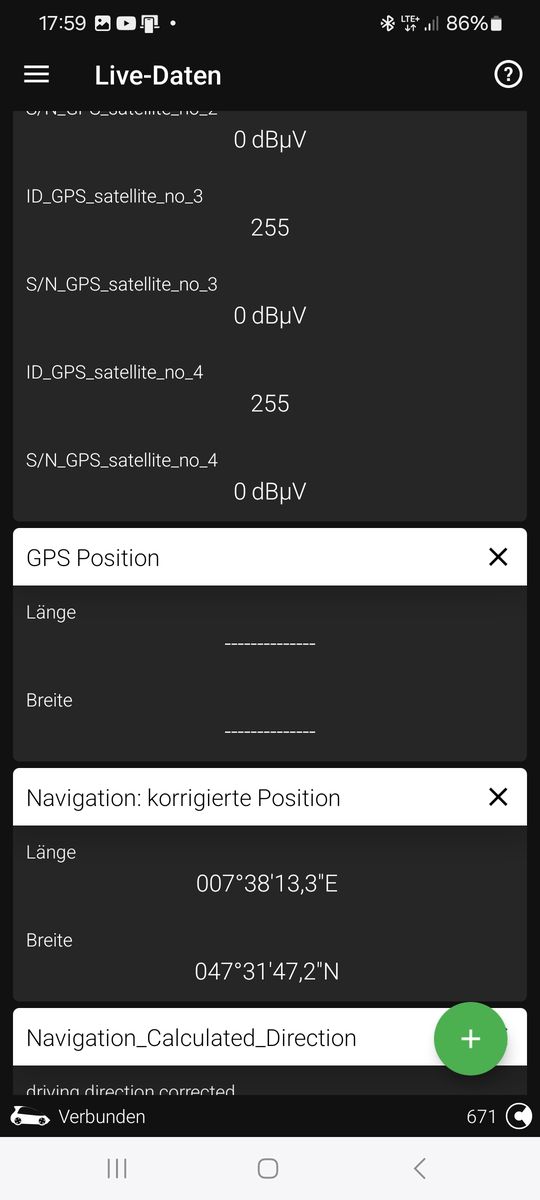The width and height of the screenshot is (540, 1200).
Task: Close the Navigation: korrigierte Position card
Action: tap(498, 797)
